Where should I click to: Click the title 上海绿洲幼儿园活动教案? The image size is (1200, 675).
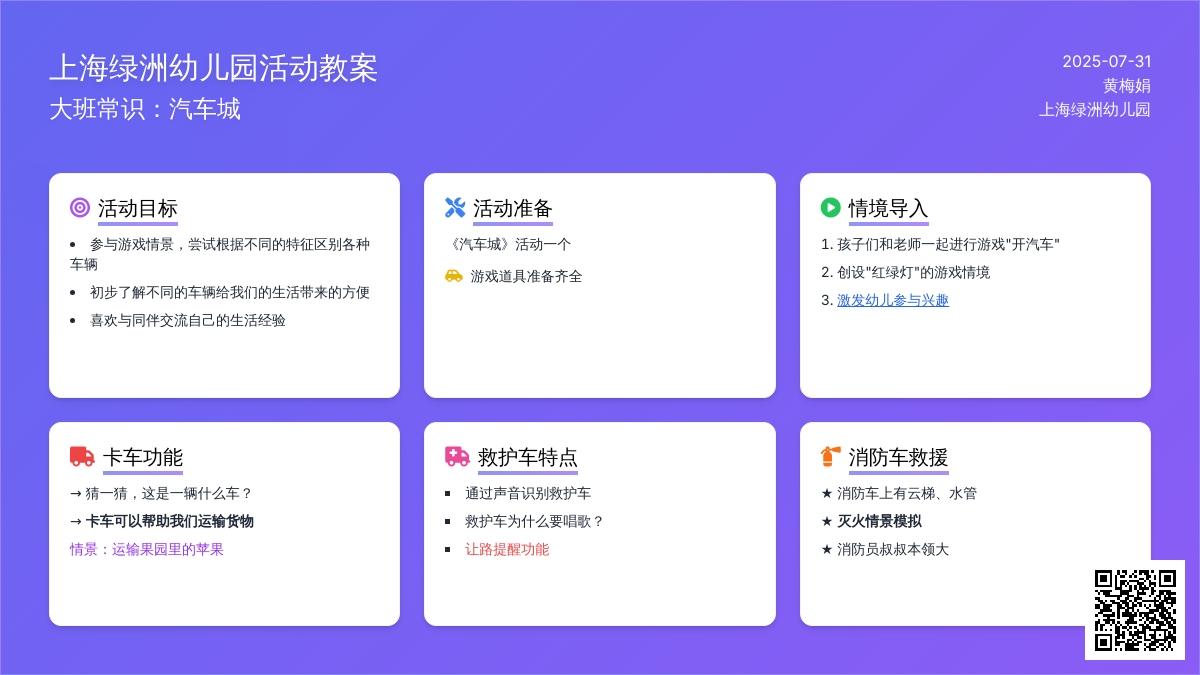click(x=213, y=68)
